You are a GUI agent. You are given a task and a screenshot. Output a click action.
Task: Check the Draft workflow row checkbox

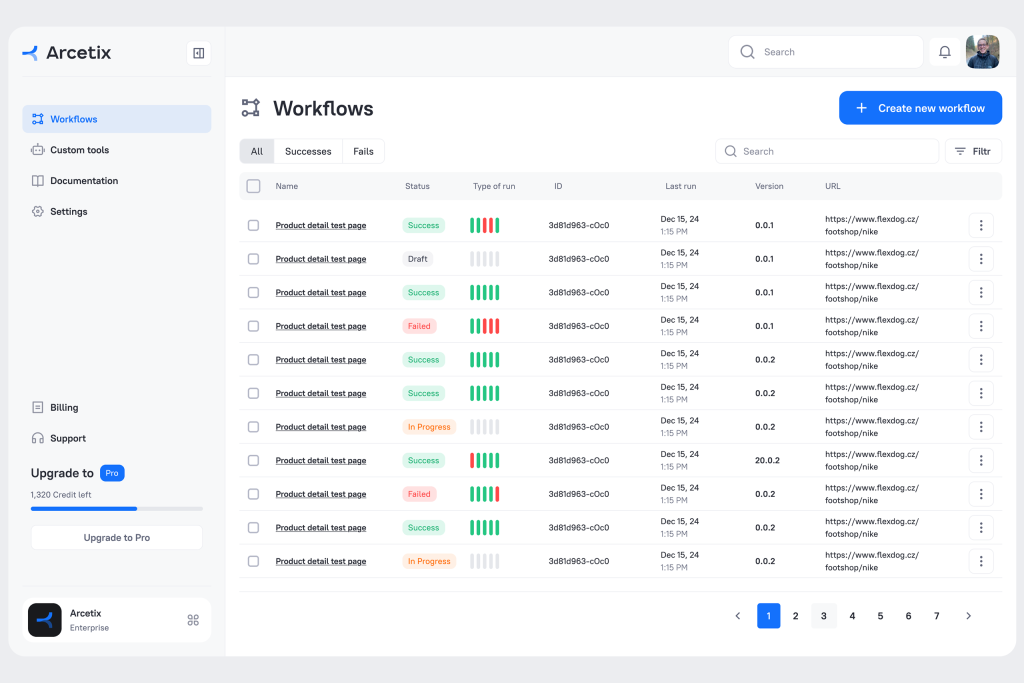tap(253, 259)
